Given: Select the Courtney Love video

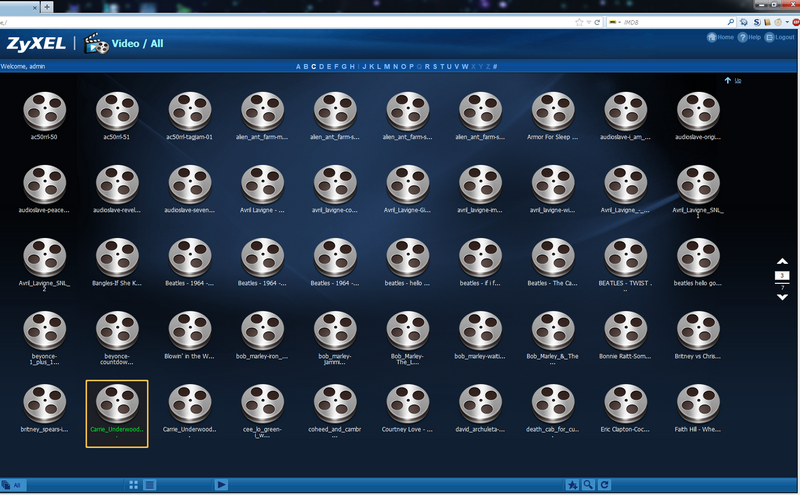Looking at the screenshot, I should point(407,408).
